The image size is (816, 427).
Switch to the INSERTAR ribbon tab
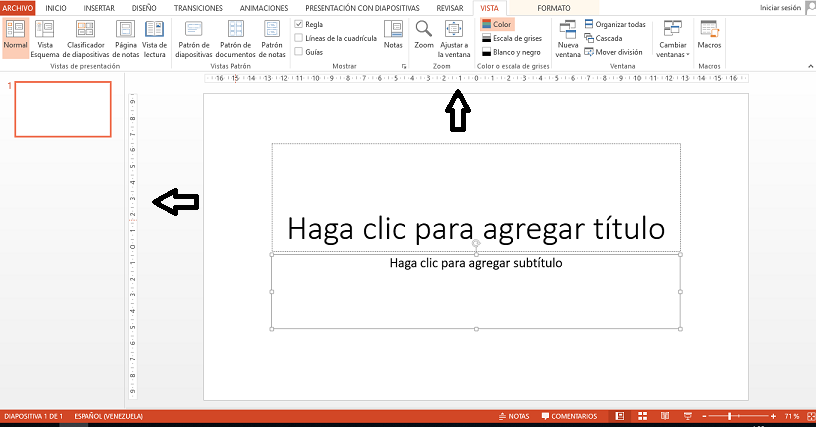click(99, 7)
